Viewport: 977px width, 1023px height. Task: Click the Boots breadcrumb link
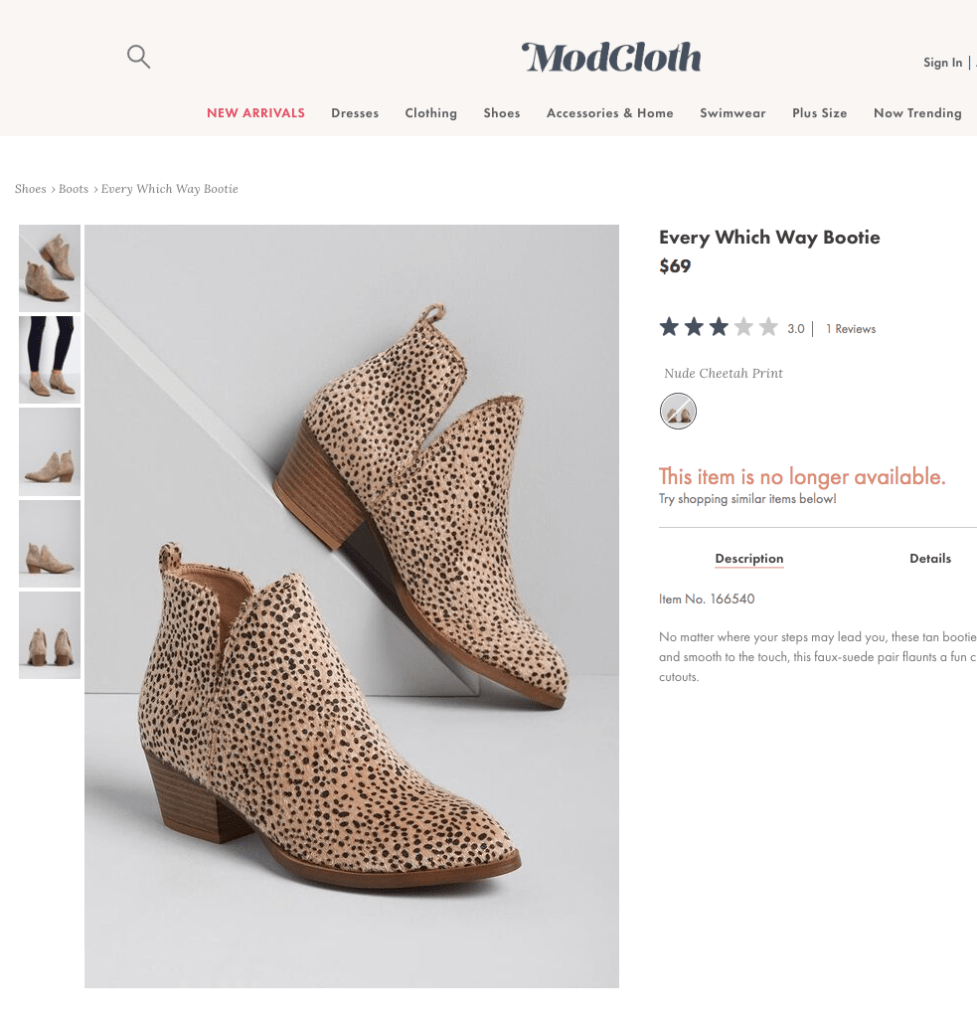(74, 189)
